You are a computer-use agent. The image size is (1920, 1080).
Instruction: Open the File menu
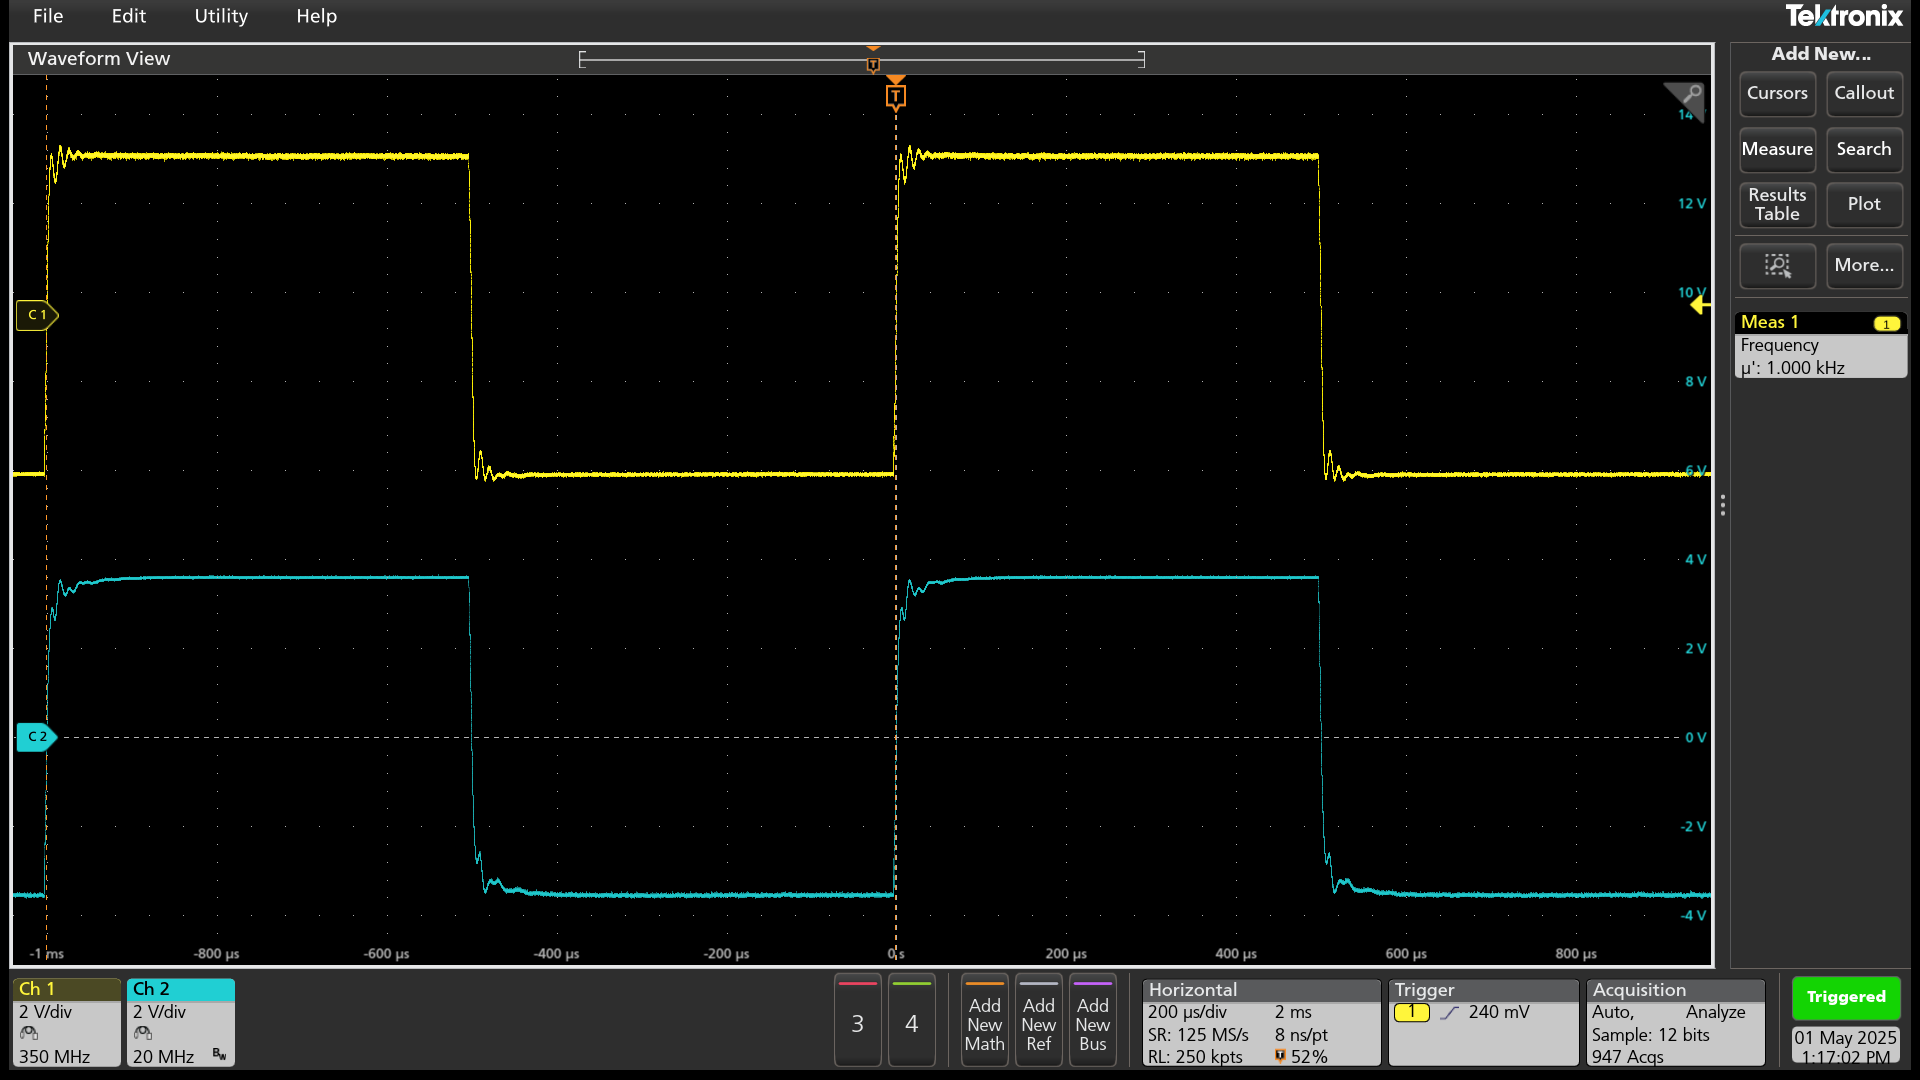(48, 16)
